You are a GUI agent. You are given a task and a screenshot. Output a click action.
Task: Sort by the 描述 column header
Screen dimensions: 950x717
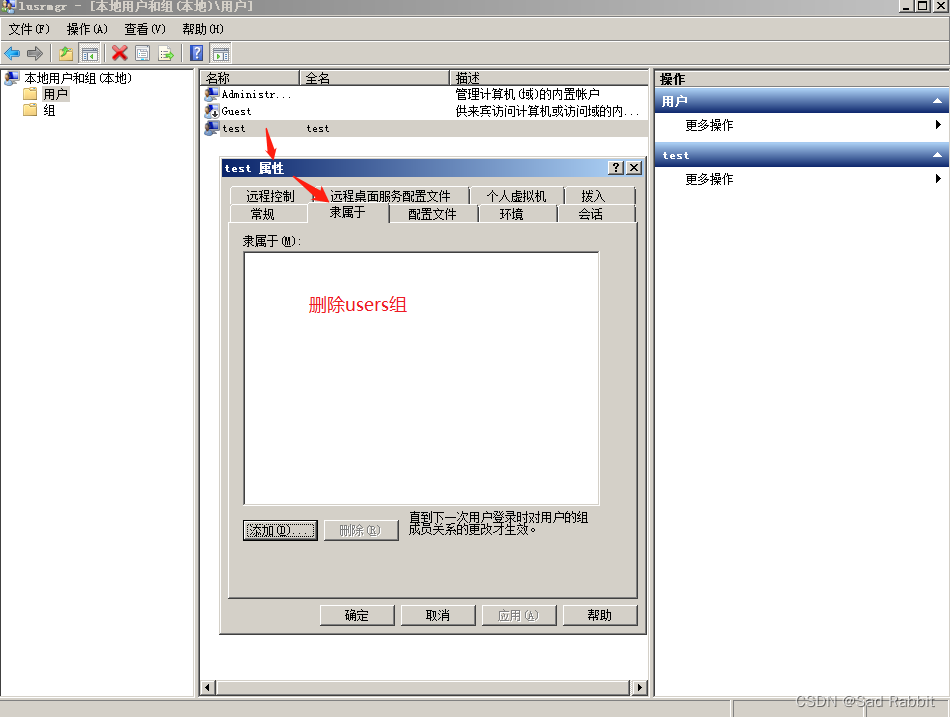point(549,78)
